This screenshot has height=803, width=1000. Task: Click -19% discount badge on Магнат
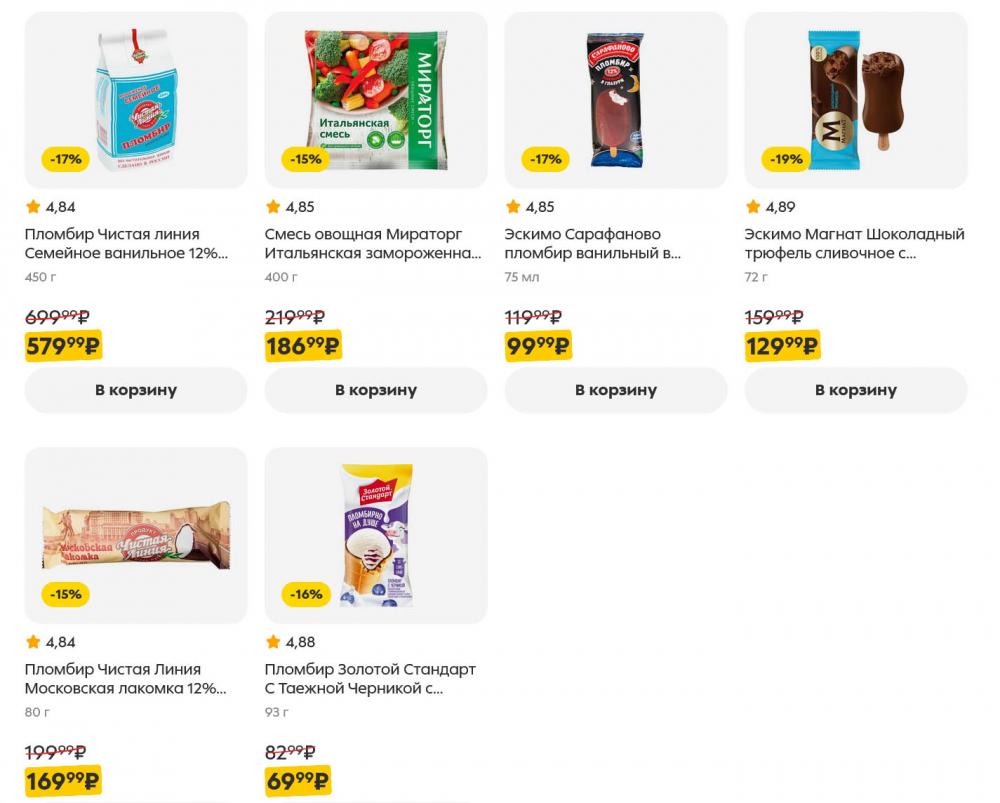tap(787, 159)
